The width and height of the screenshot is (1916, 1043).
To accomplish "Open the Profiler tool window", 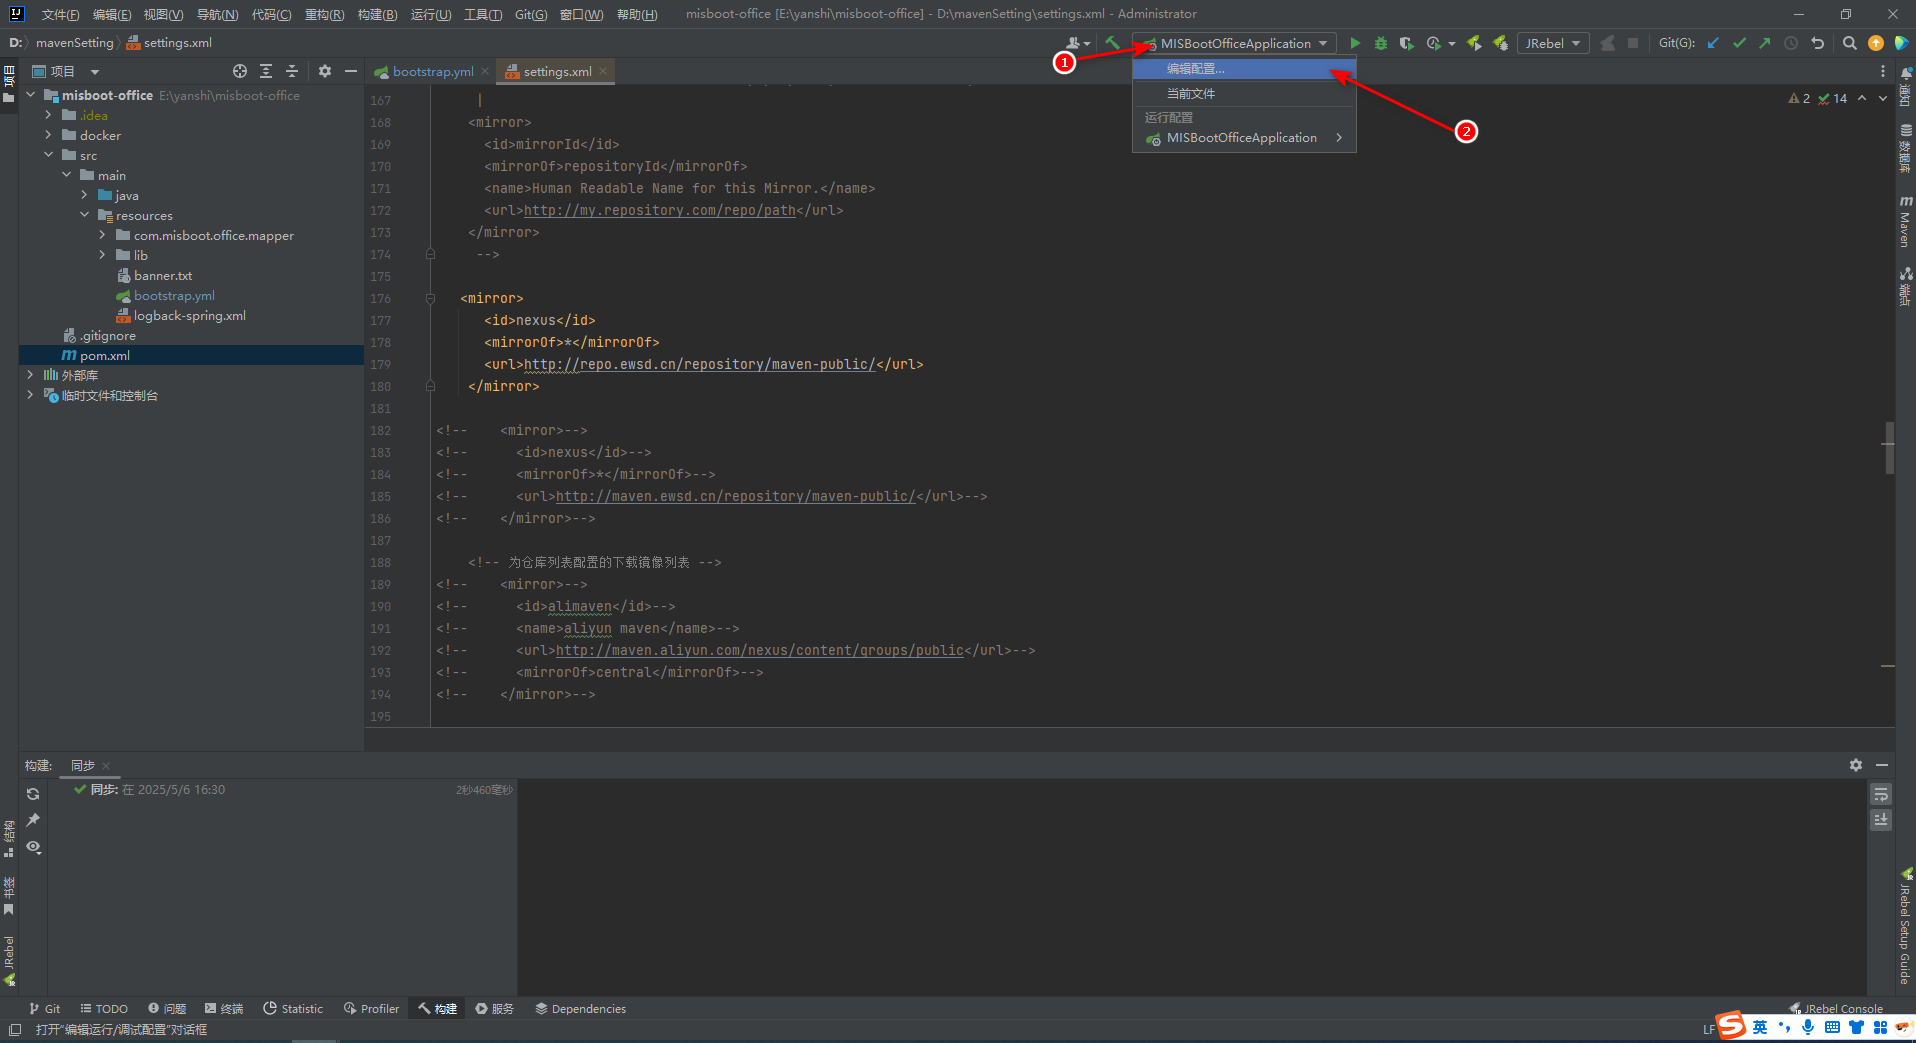I will pyautogui.click(x=371, y=1009).
